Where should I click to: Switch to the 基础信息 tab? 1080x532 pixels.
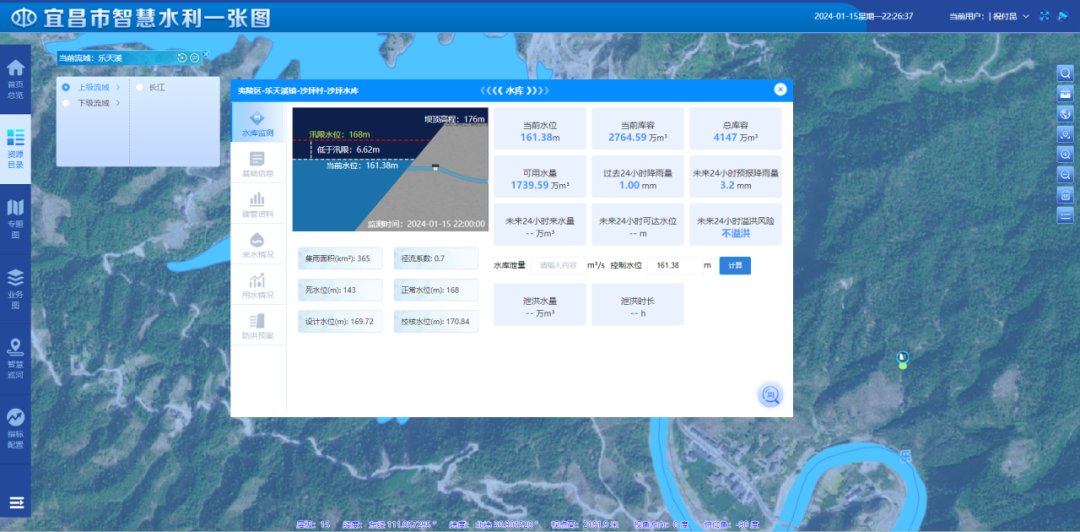coord(257,164)
